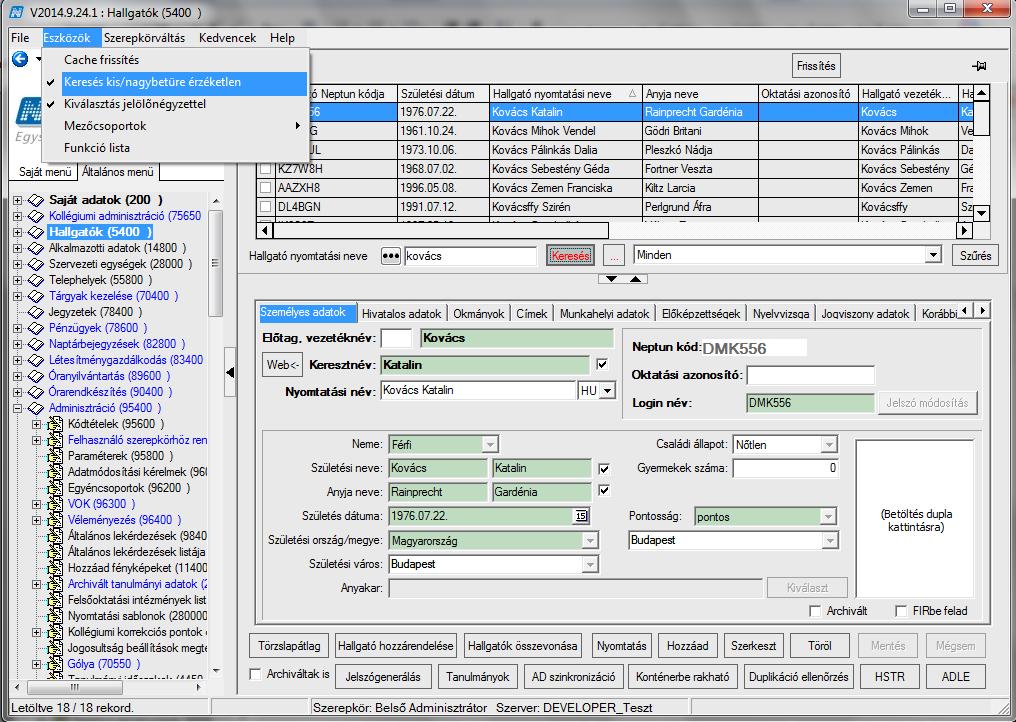This screenshot has width=1016, height=722.
Task: Open the calendar picker for Születés dátuma
Action: pos(581,517)
